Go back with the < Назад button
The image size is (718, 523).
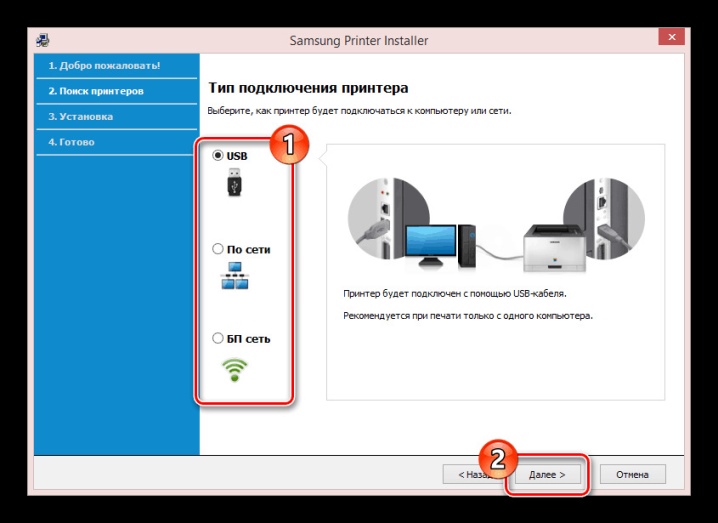[x=475, y=474]
